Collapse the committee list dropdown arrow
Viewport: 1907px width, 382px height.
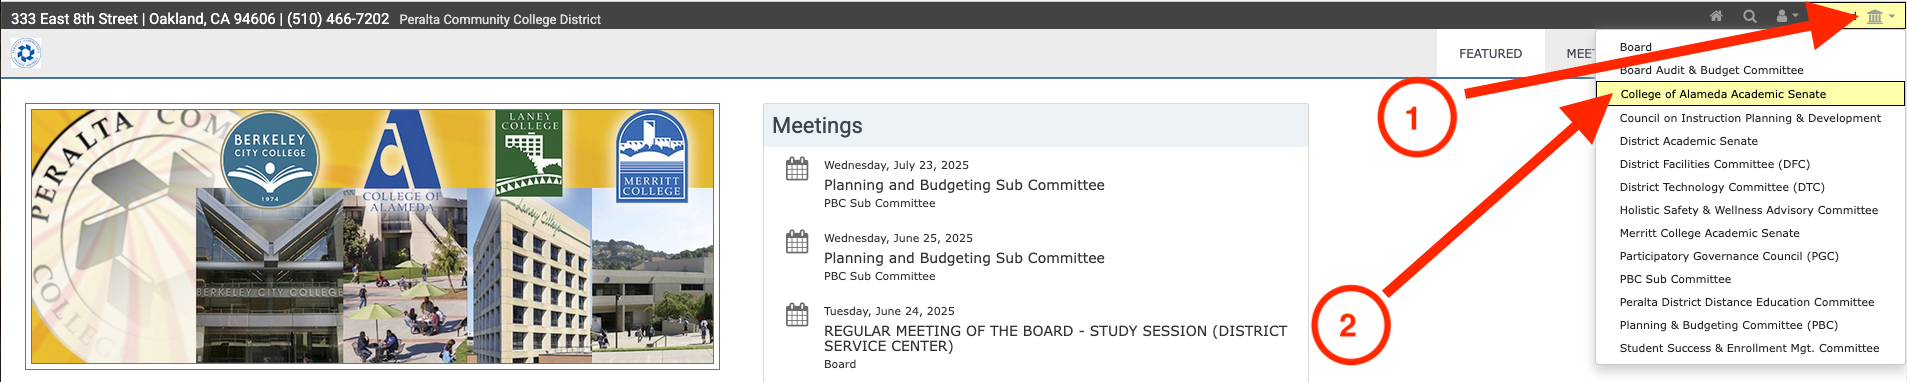tap(1892, 17)
